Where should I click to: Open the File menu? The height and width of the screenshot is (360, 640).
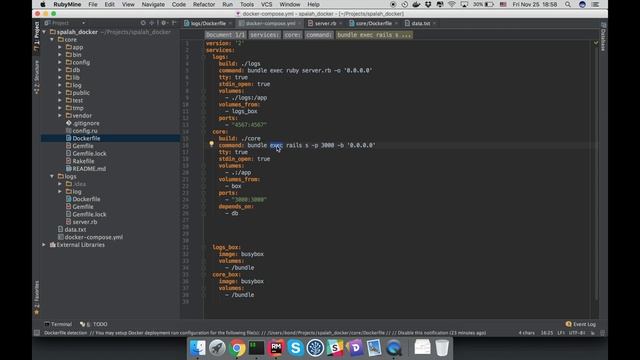[93, 4]
